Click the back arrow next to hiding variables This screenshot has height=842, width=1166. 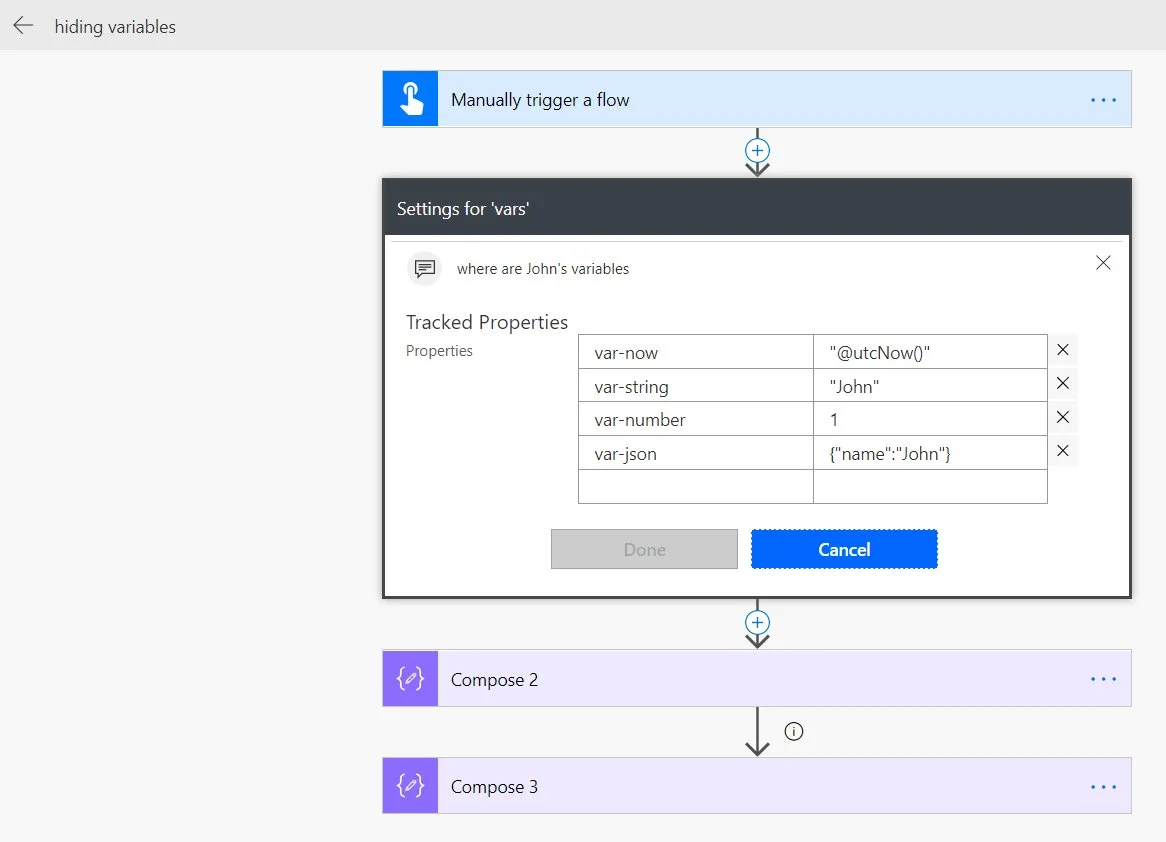(23, 26)
